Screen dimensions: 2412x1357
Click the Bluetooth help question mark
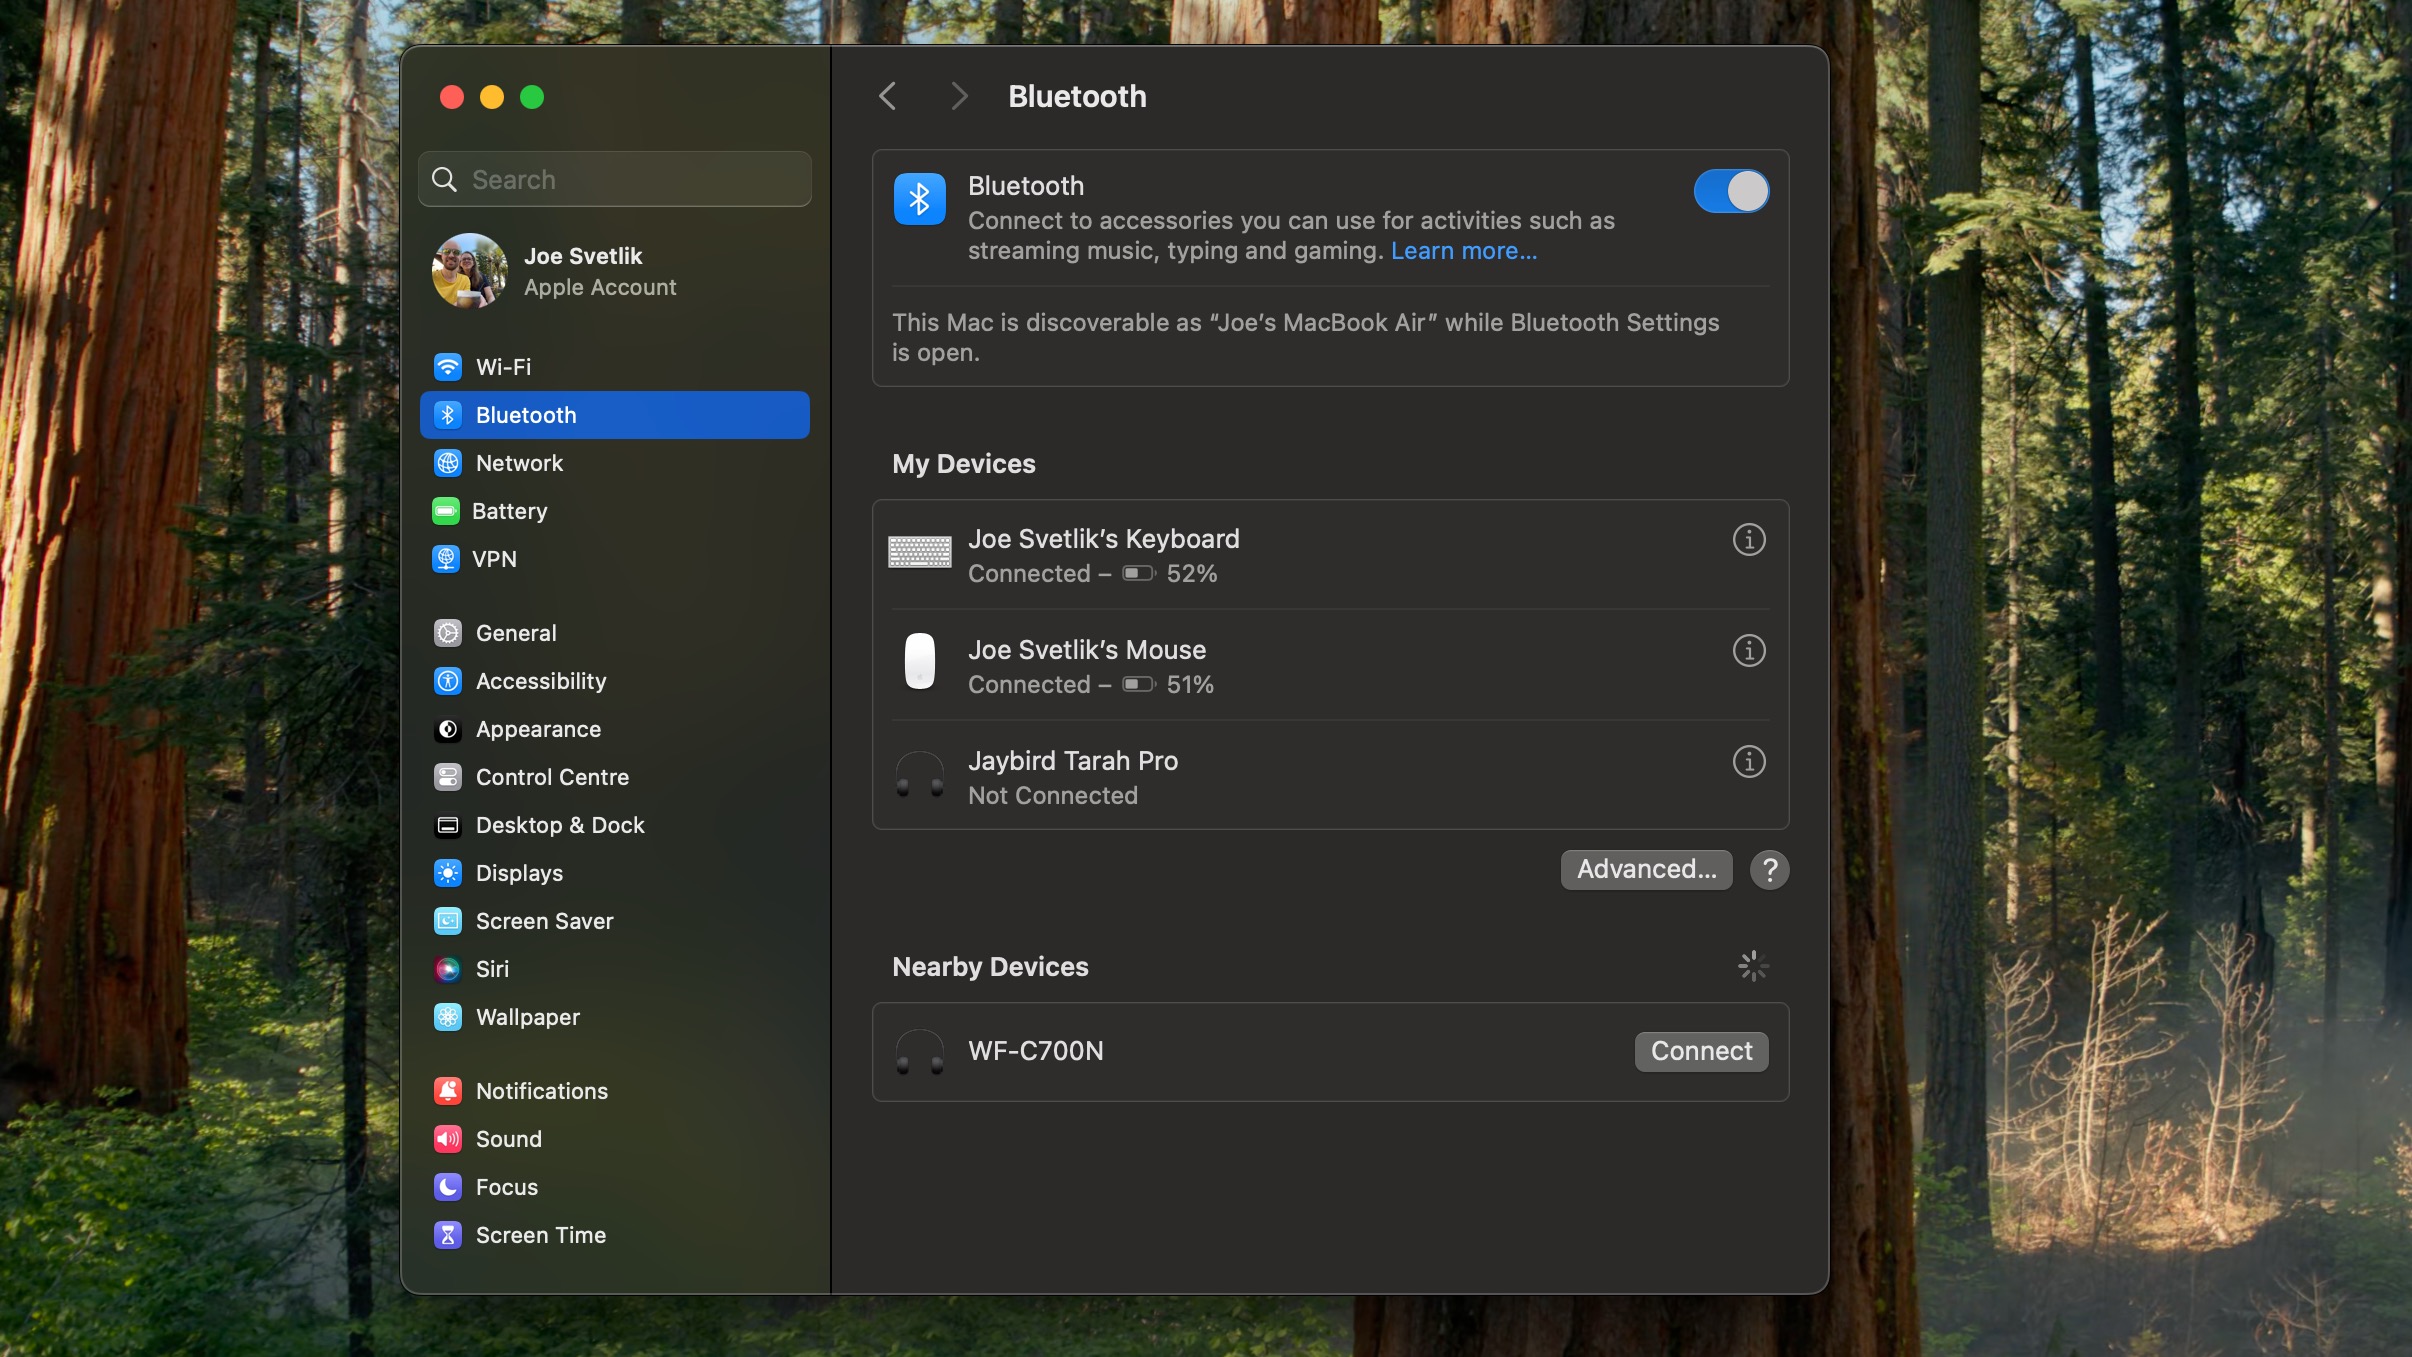tap(1768, 868)
